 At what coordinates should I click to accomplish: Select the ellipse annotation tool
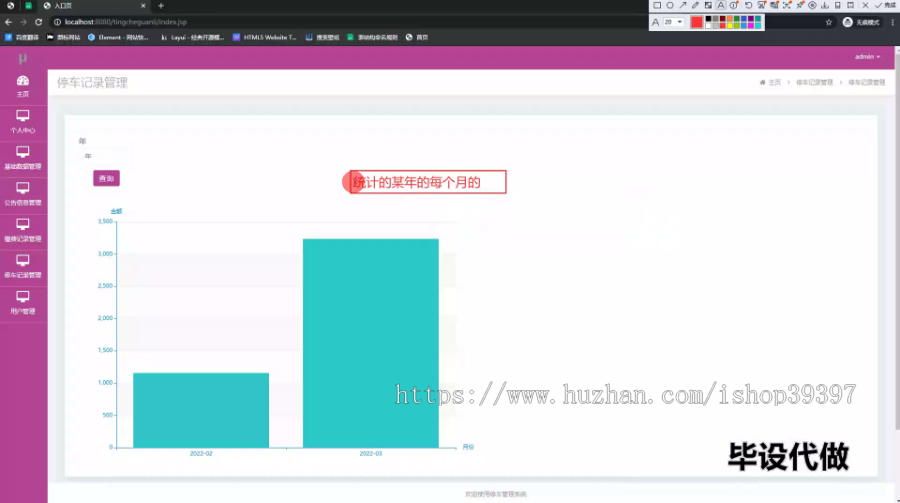point(670,5)
